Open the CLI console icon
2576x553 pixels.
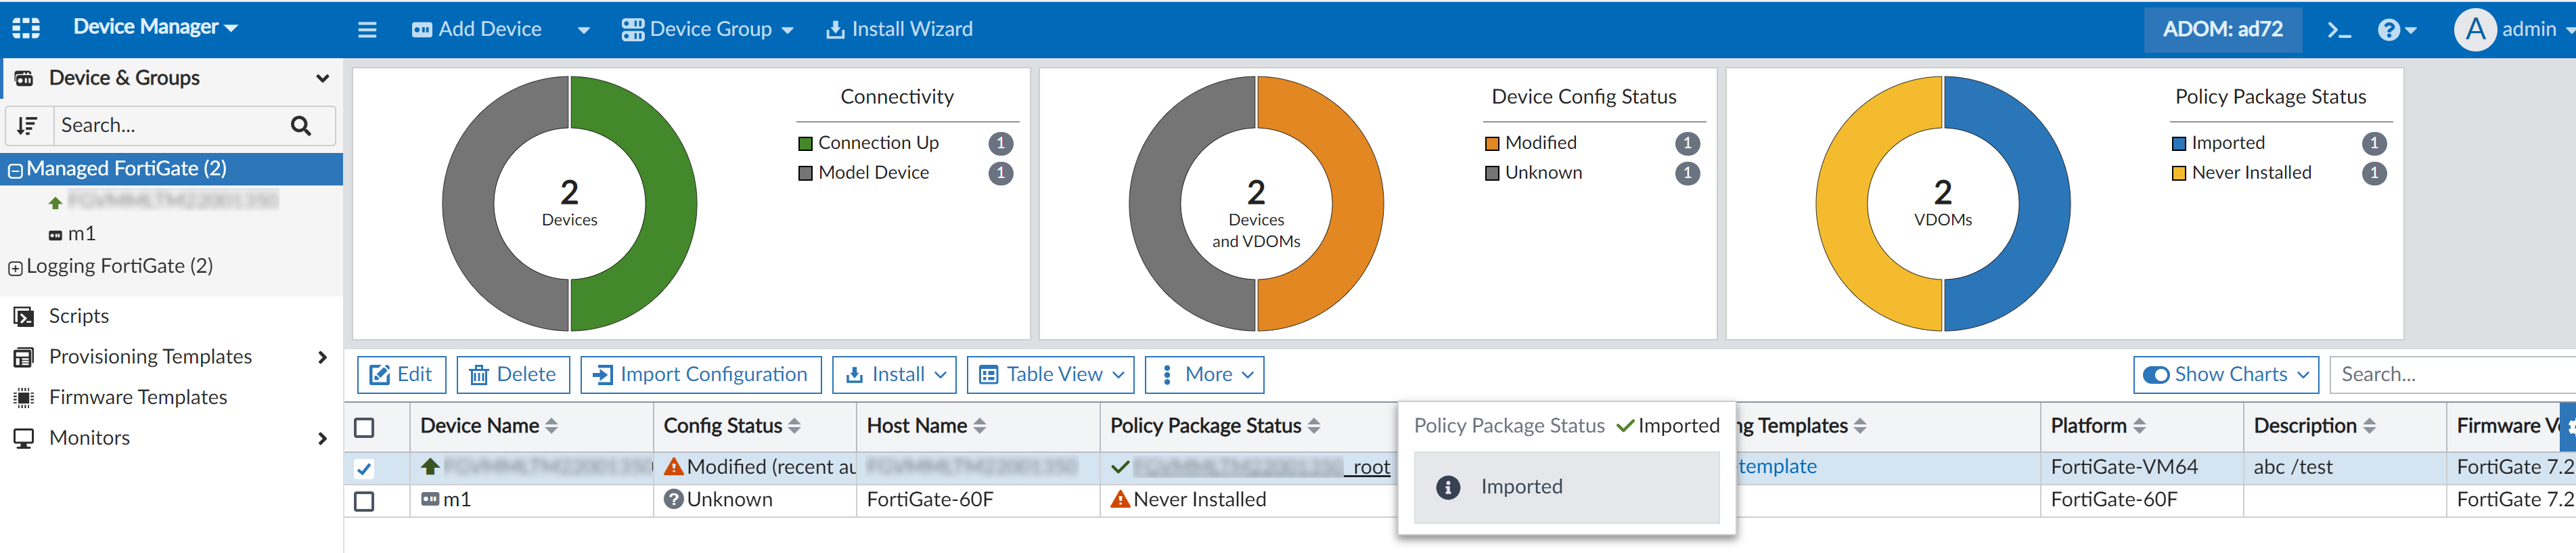coord(2338,30)
